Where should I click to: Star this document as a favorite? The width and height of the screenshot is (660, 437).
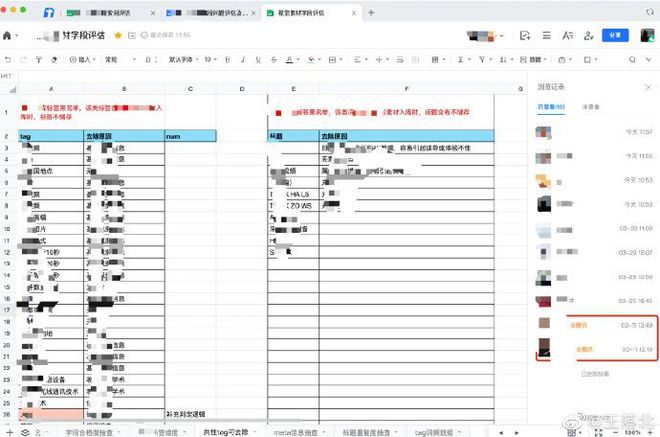pyautogui.click(x=118, y=35)
